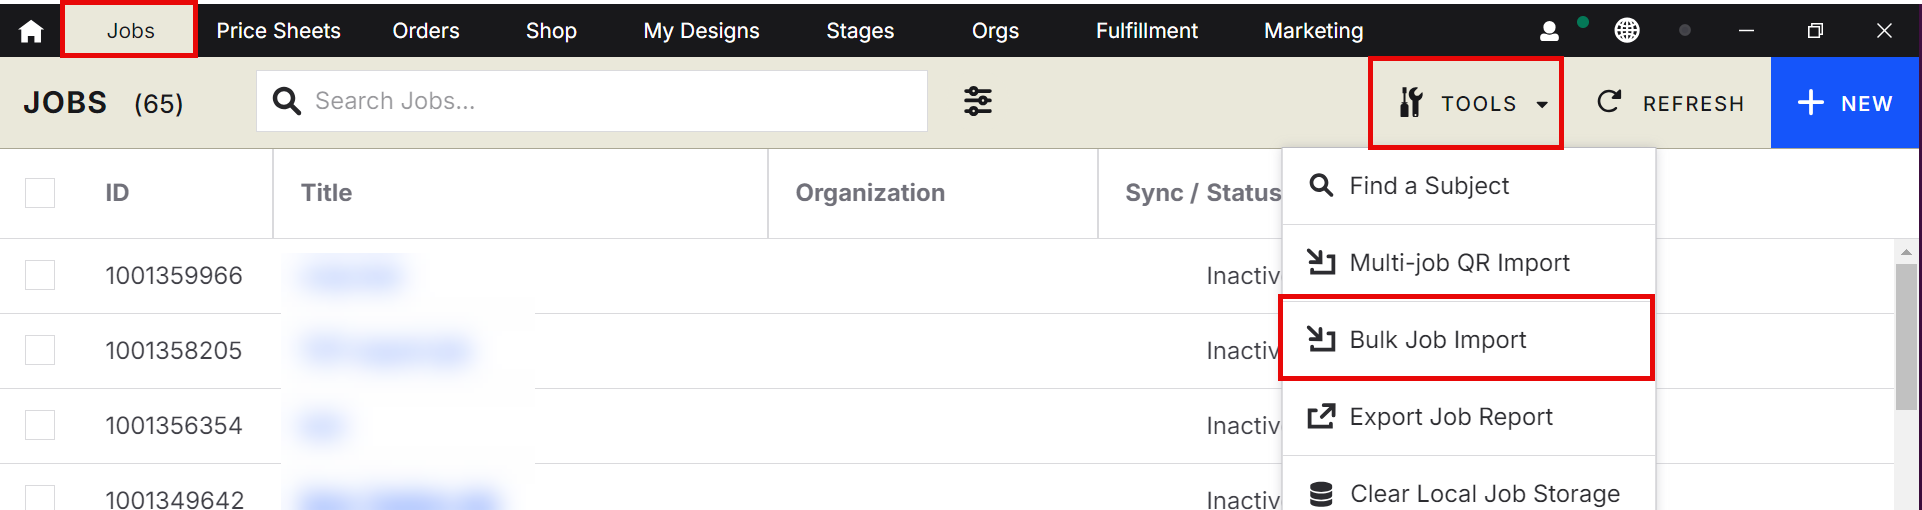Image resolution: width=1922 pixels, height=510 pixels.
Task: Expand the Tools dropdown arrow
Action: (x=1542, y=104)
